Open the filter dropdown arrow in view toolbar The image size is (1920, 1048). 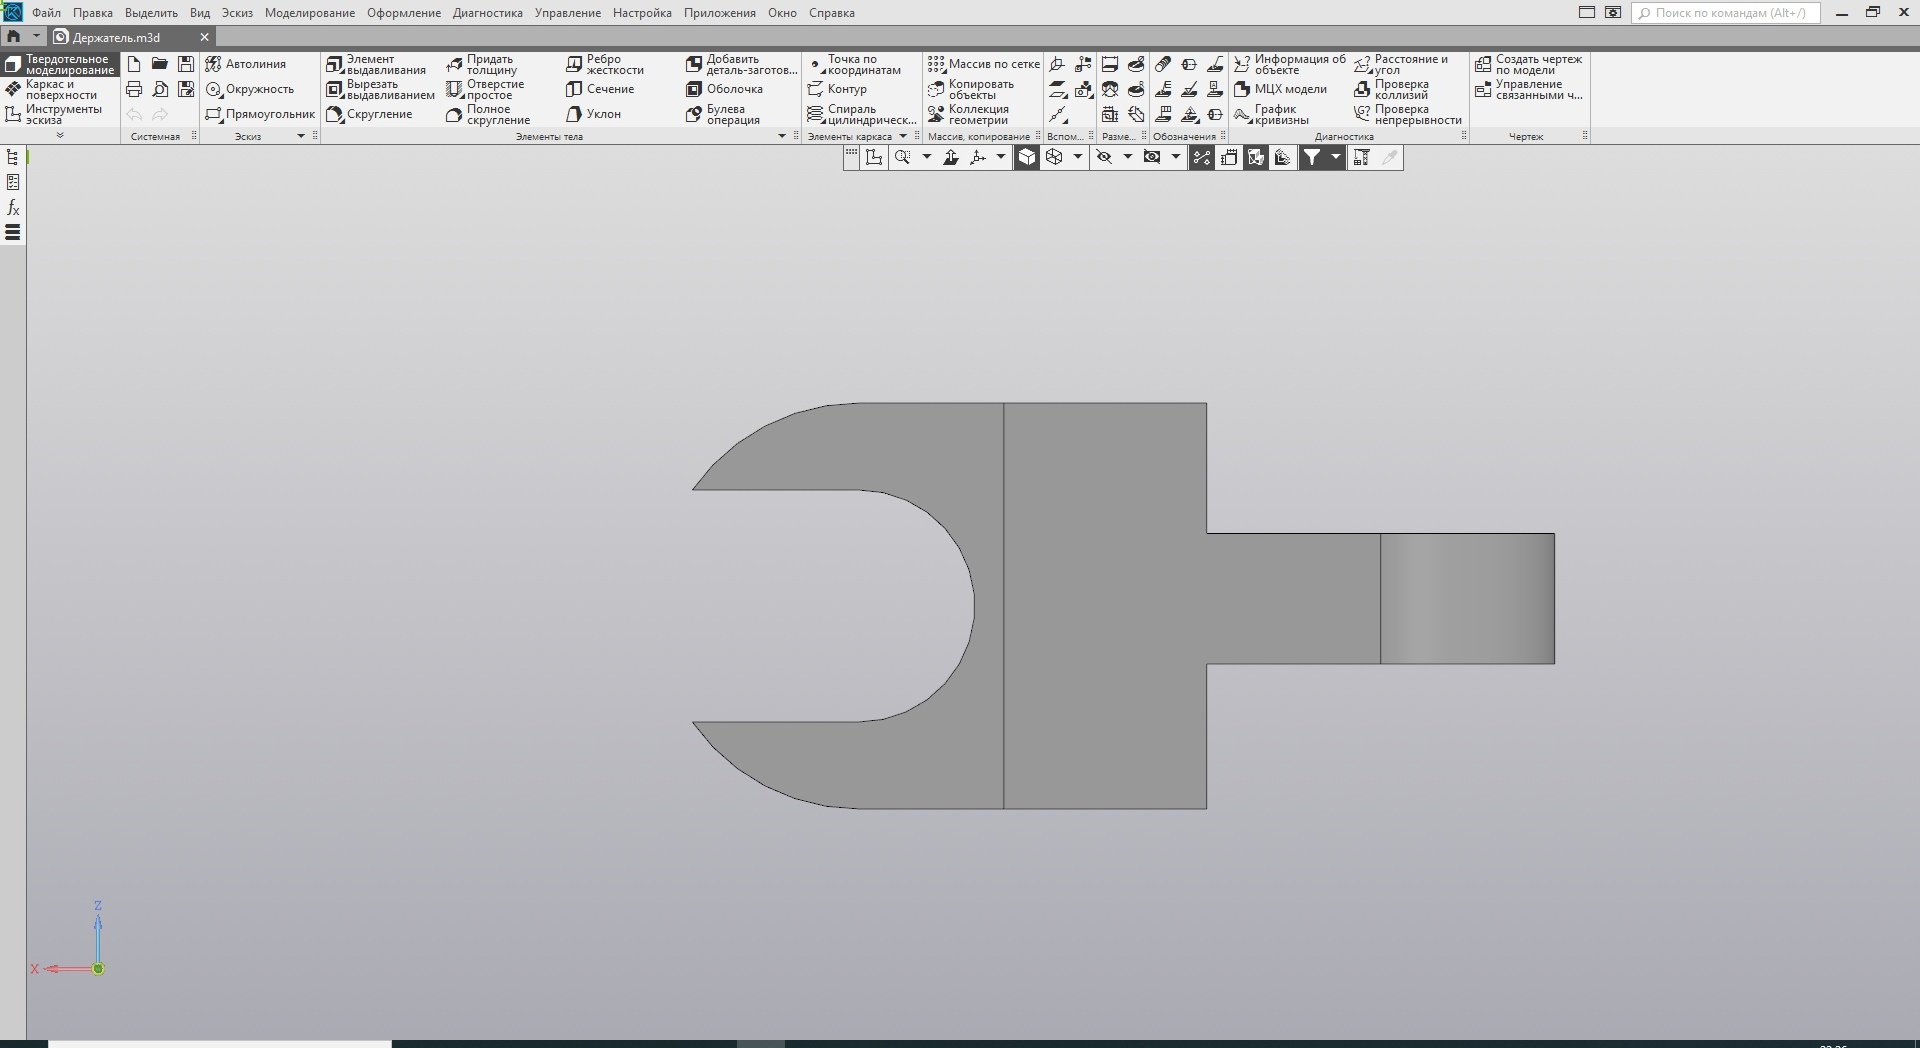pyautogui.click(x=1335, y=157)
